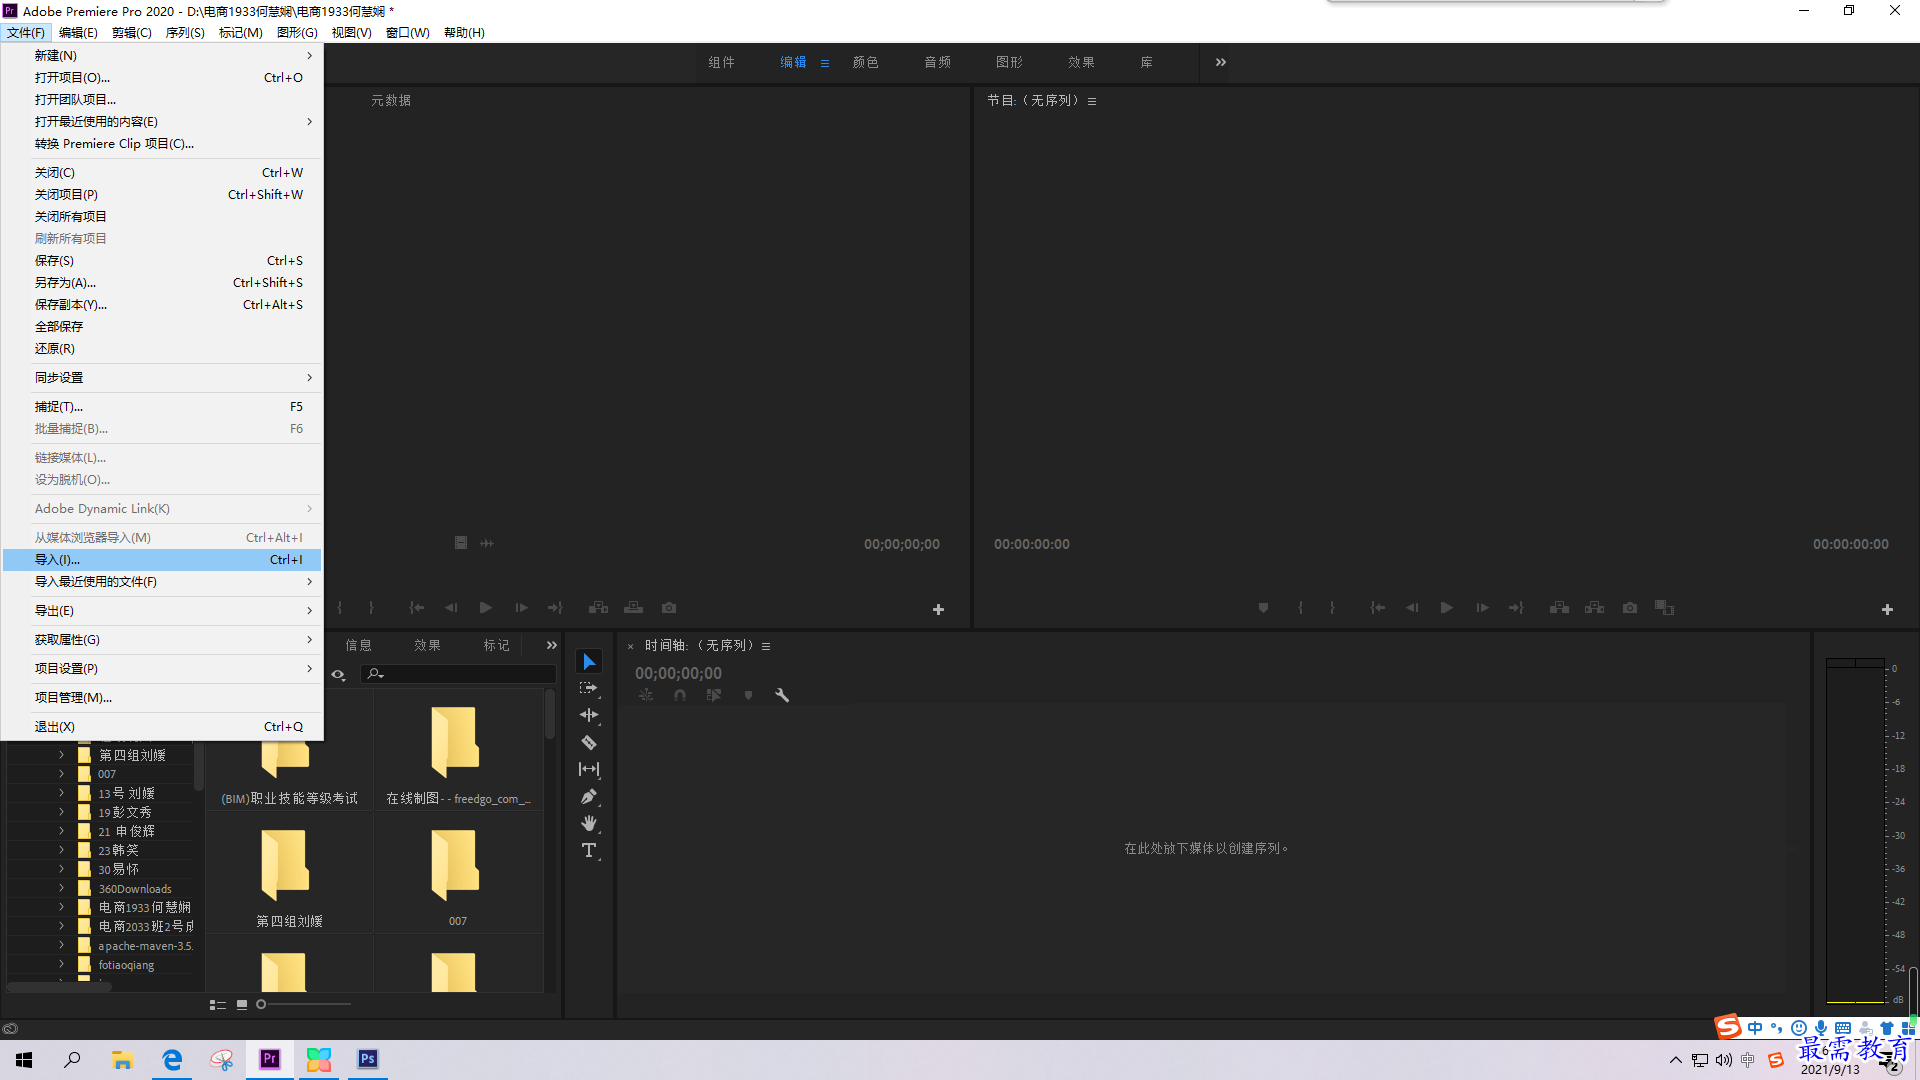This screenshot has width=1920, height=1080.
Task: Step back one frame in program monitor
Action: pos(1412,608)
